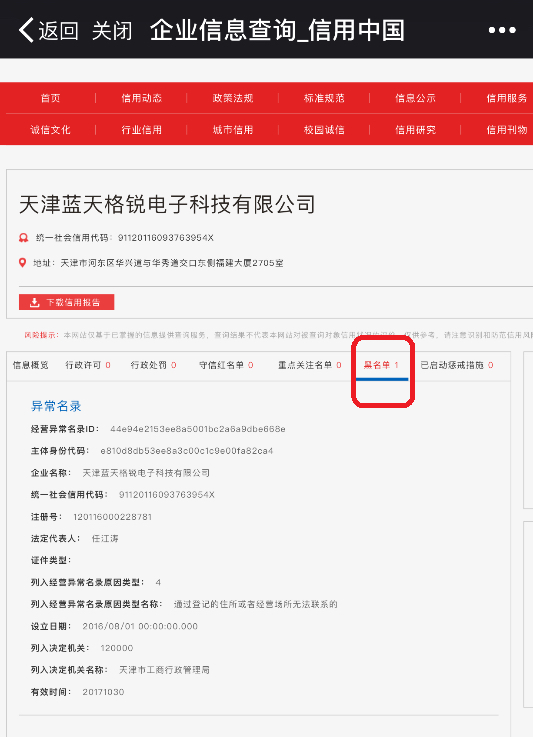Screen dimensions: 533x737
Task: Open the three-dots more menu
Action: point(502,31)
